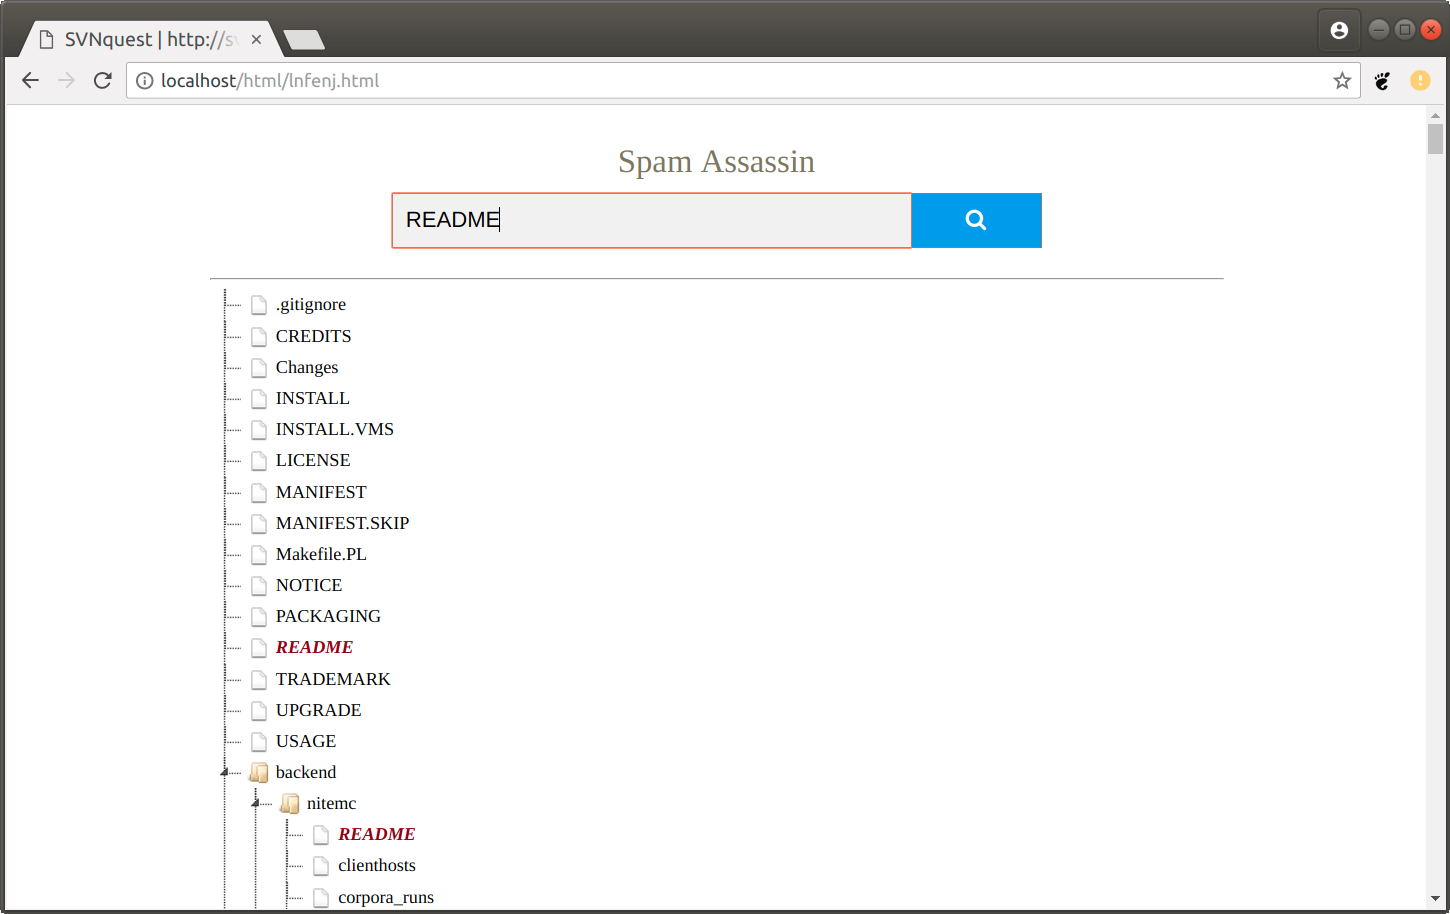Open the INSTALL file
Viewport: 1450px width, 914px height.
[313, 398]
